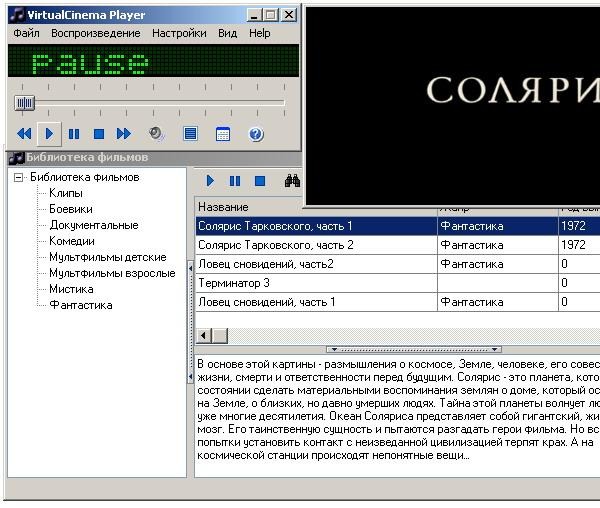Image resolution: width=600 pixels, height=508 pixels.
Task: Pause playback from the main player toolbar
Action: click(74, 134)
